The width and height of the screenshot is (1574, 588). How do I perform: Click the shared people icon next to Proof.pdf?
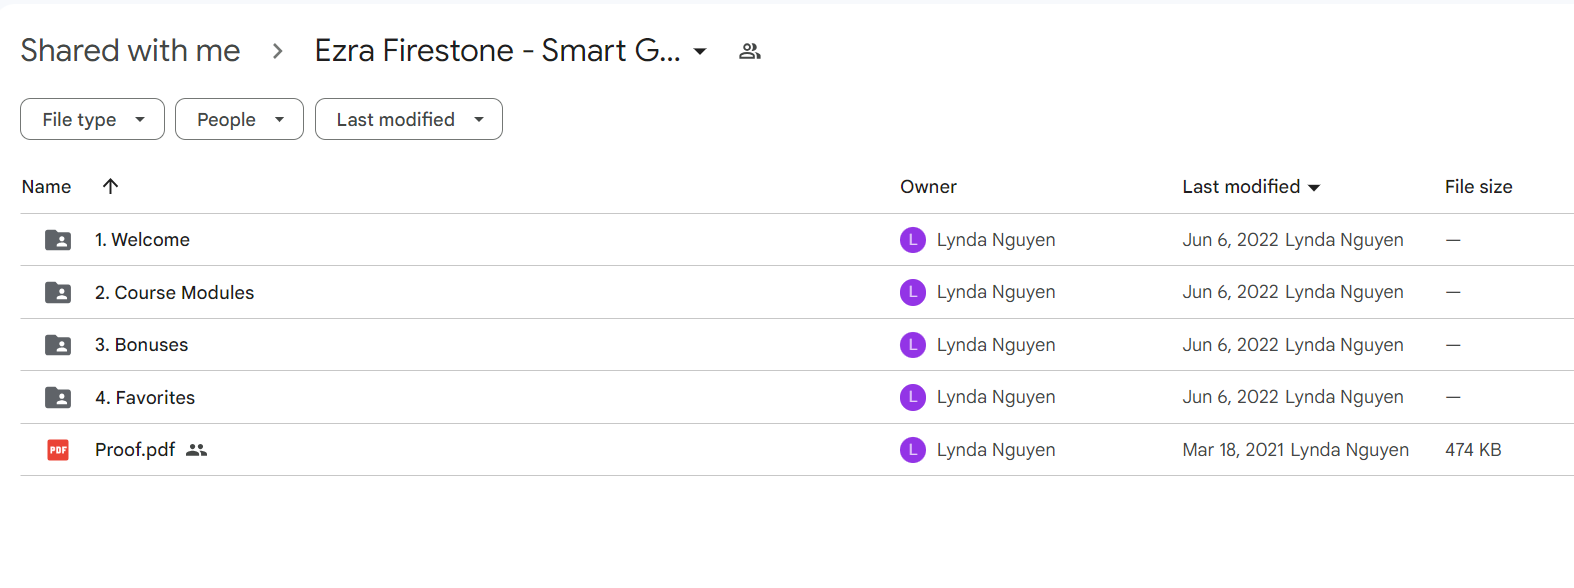pyautogui.click(x=197, y=450)
